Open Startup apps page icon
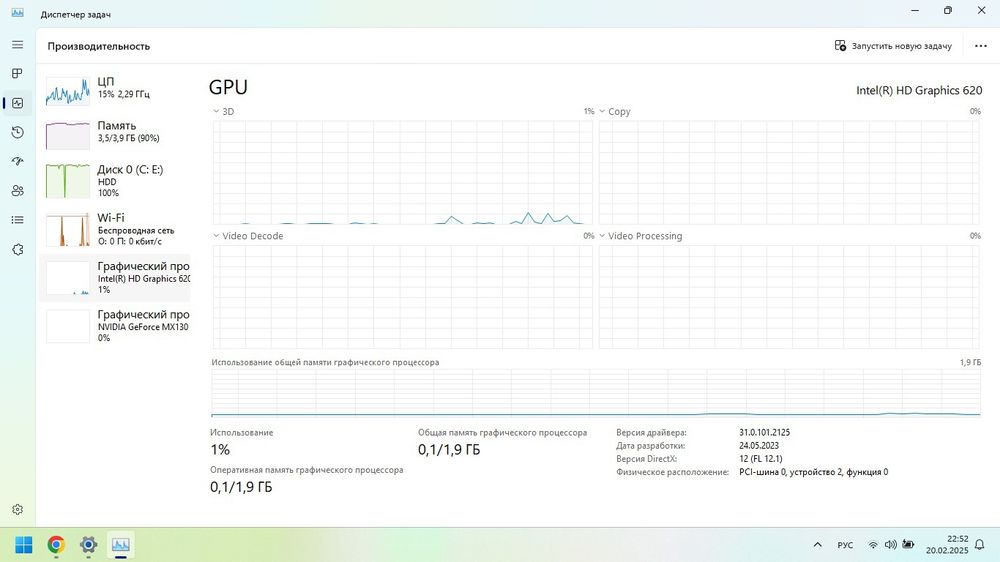 pos(17,161)
